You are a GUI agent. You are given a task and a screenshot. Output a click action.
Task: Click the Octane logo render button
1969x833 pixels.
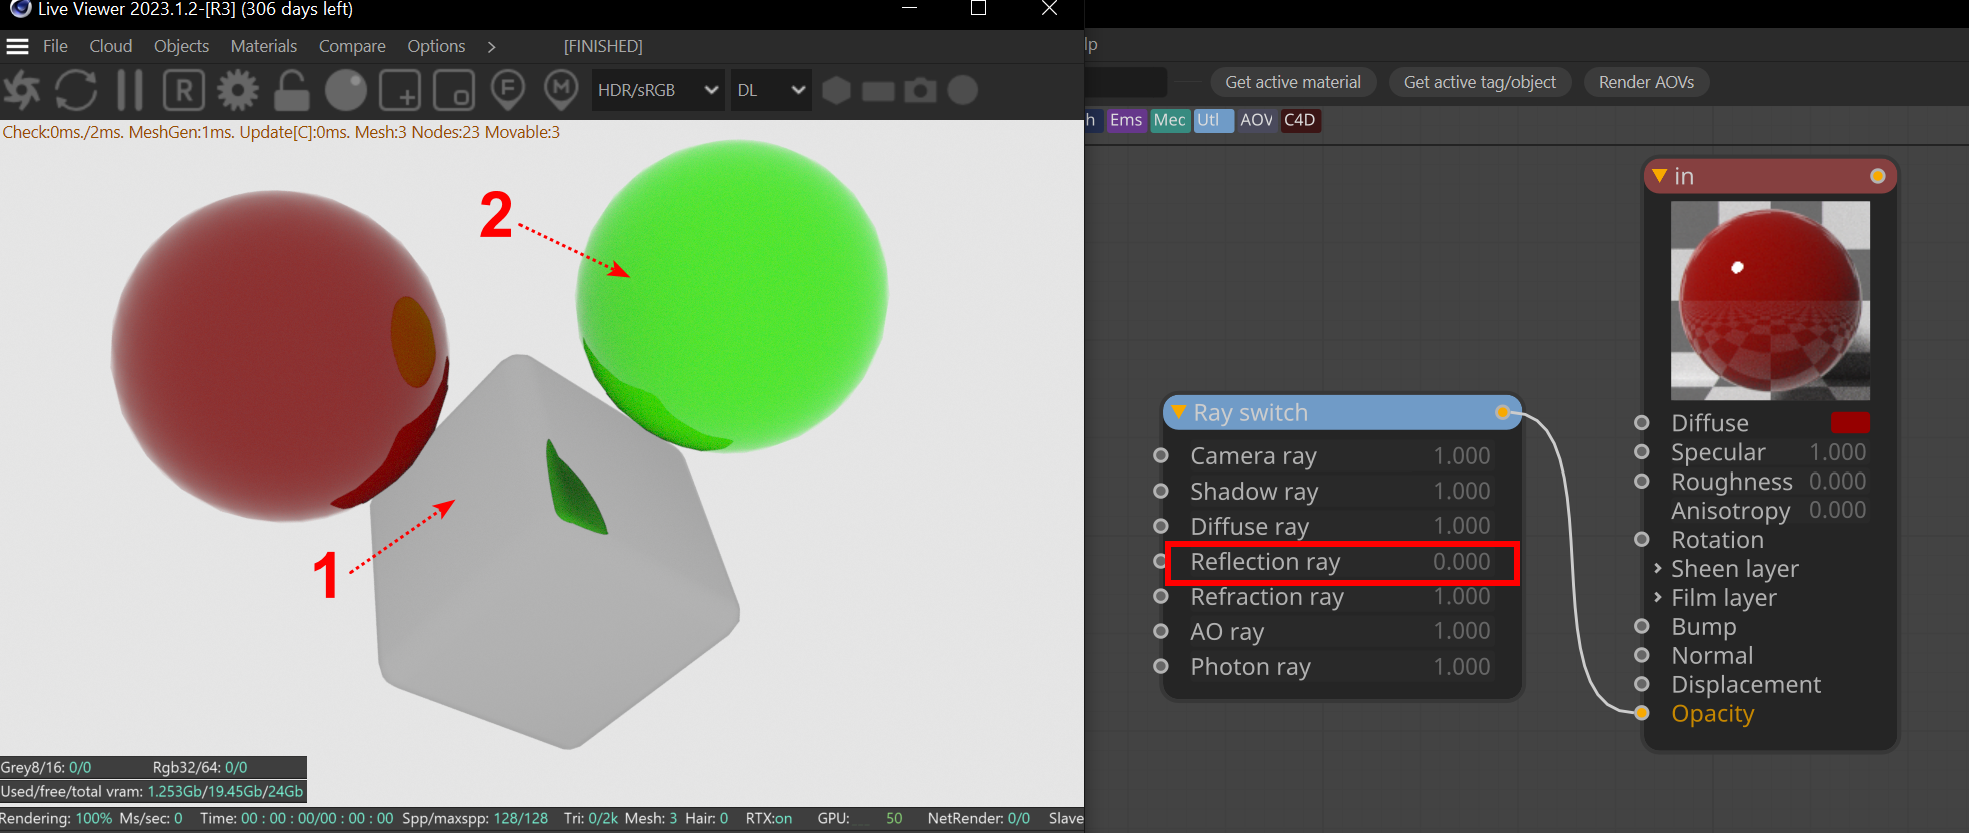pyautogui.click(x=22, y=90)
